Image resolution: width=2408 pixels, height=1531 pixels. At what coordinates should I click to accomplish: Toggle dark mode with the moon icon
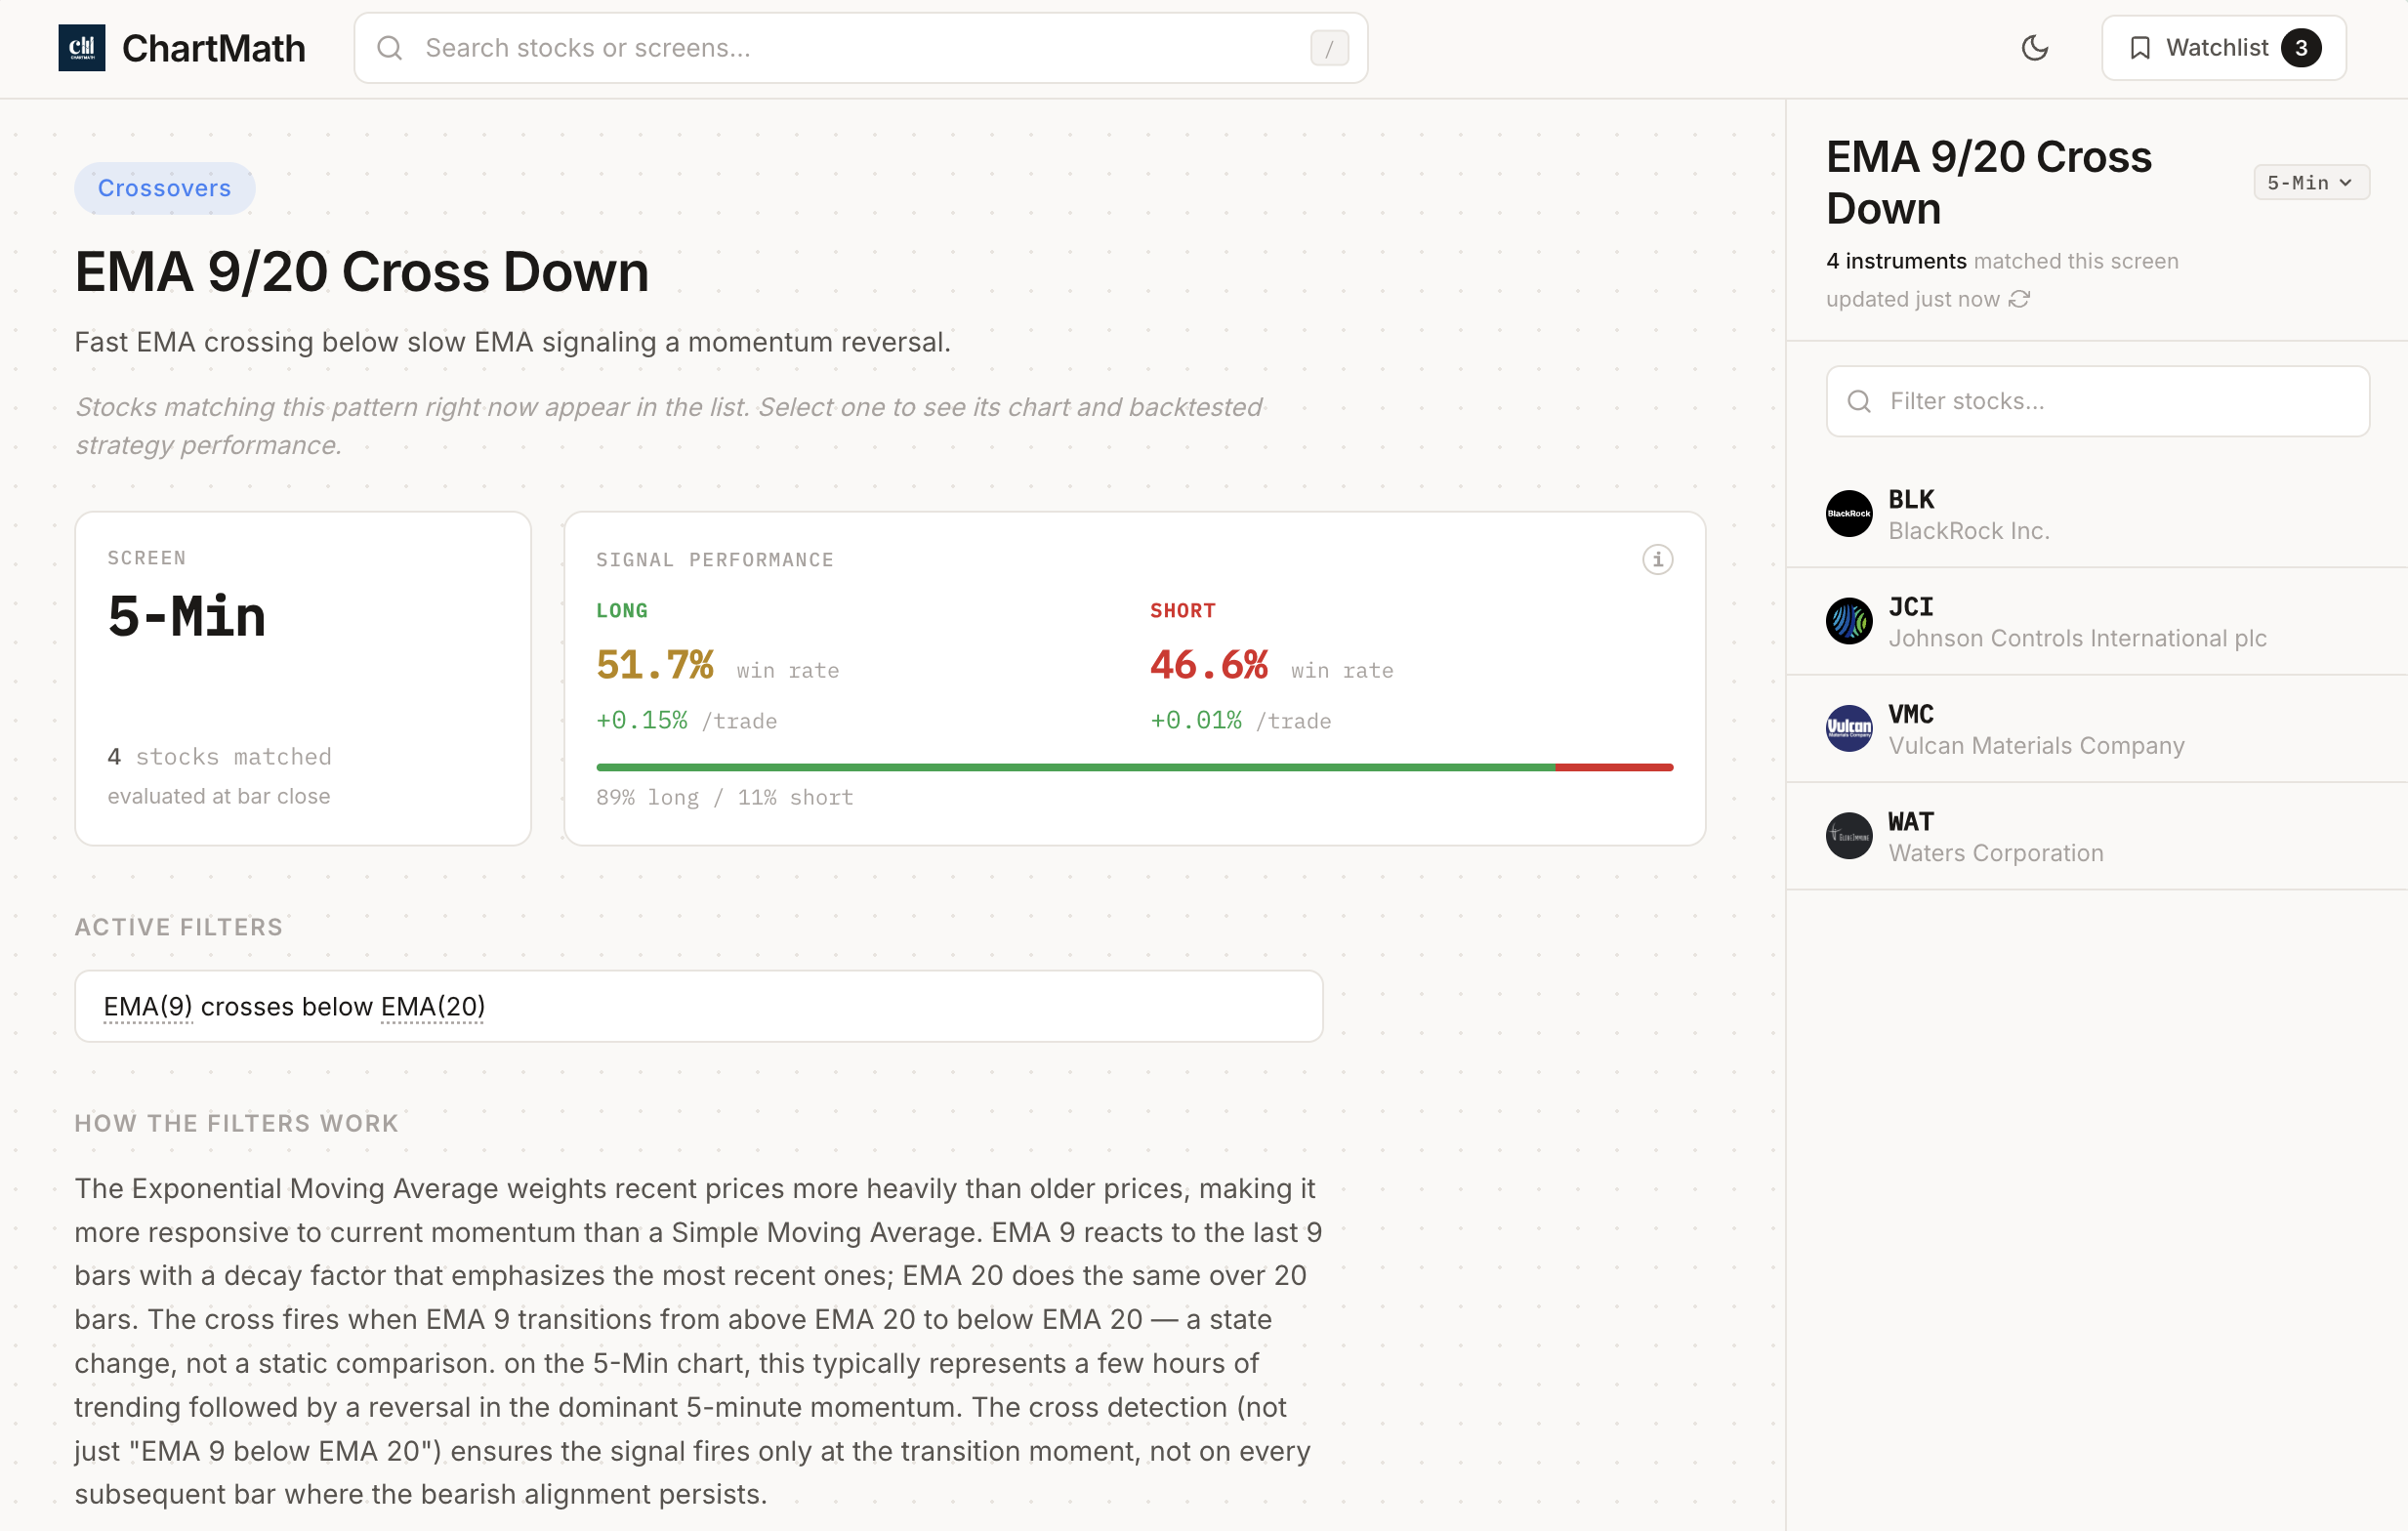2034,48
